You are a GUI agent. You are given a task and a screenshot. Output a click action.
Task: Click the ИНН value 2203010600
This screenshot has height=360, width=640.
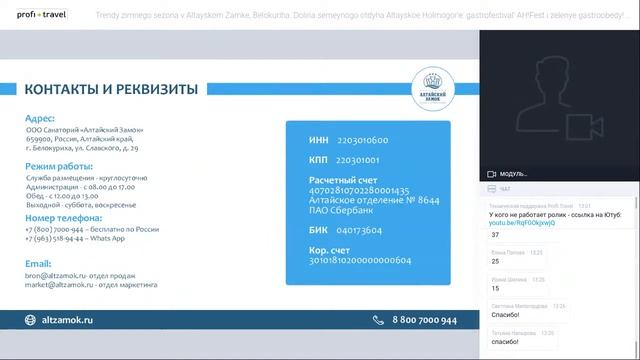click(x=362, y=140)
